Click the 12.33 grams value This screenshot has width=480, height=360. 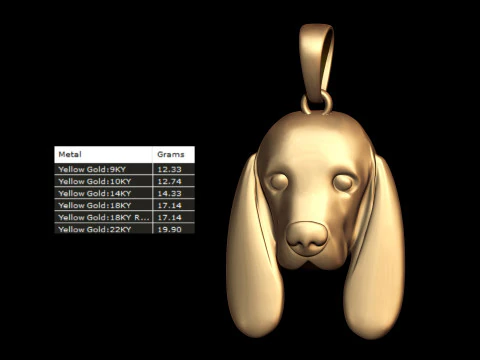[x=169, y=169]
